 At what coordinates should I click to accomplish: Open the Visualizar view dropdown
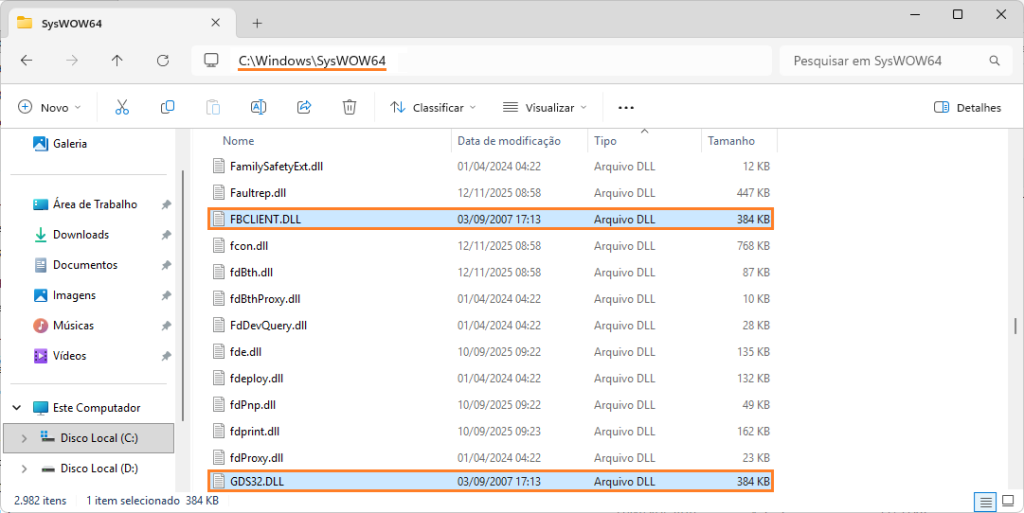[544, 107]
